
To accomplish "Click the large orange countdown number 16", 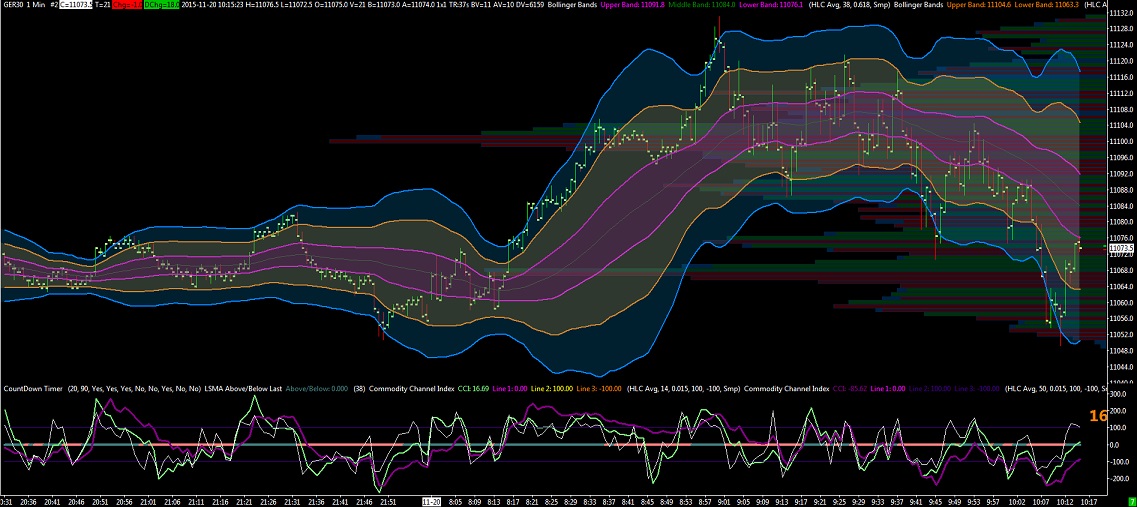I will [x=1099, y=416].
